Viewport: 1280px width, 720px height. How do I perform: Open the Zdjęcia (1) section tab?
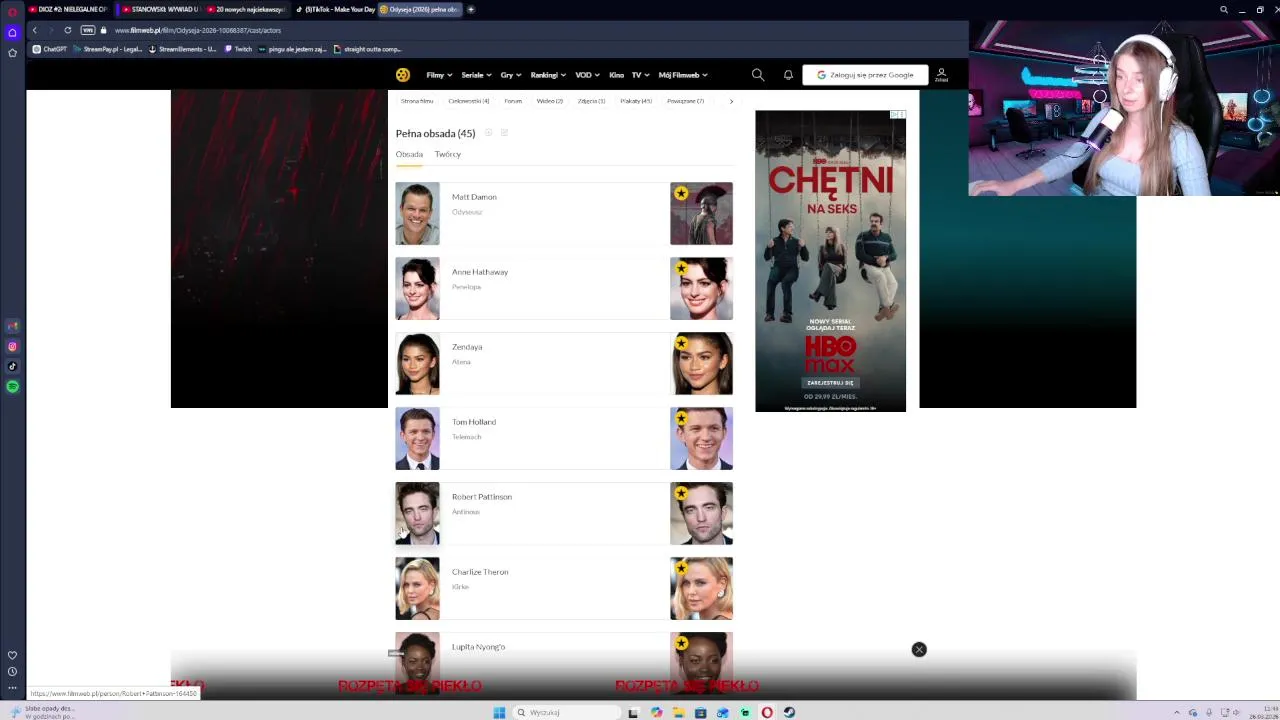[x=591, y=101]
